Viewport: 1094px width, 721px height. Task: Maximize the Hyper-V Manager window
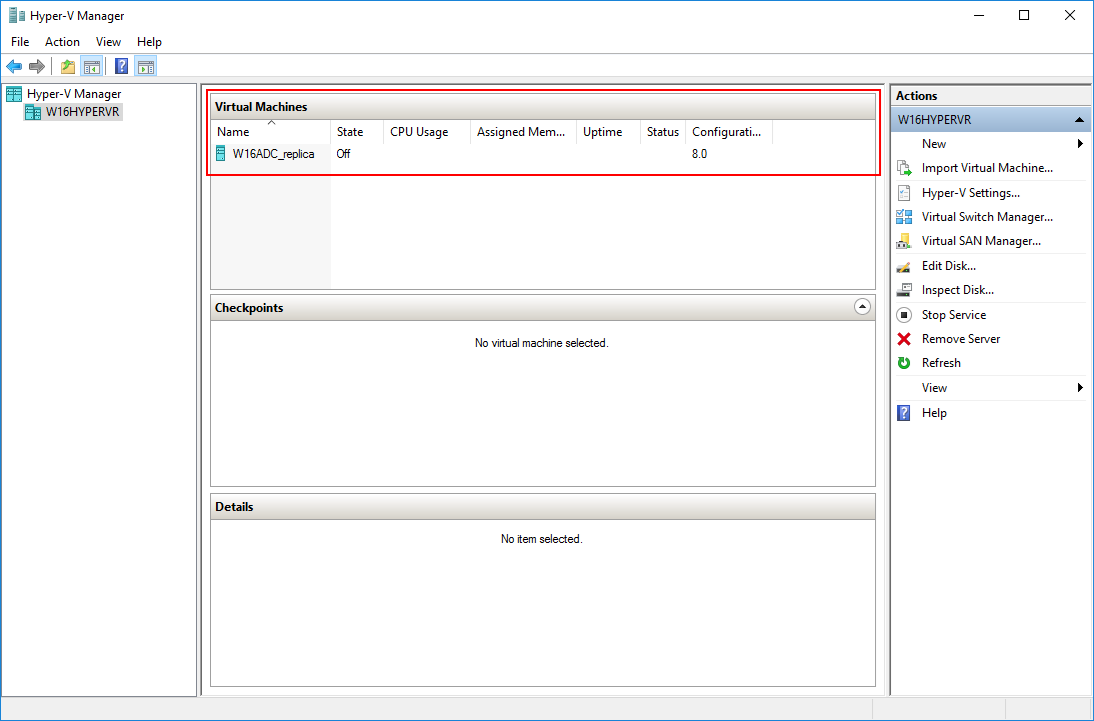1024,15
